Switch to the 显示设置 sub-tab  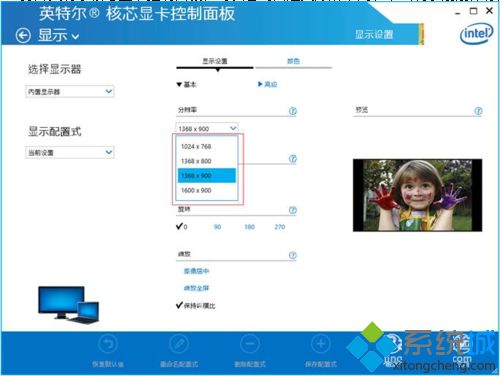click(215, 61)
